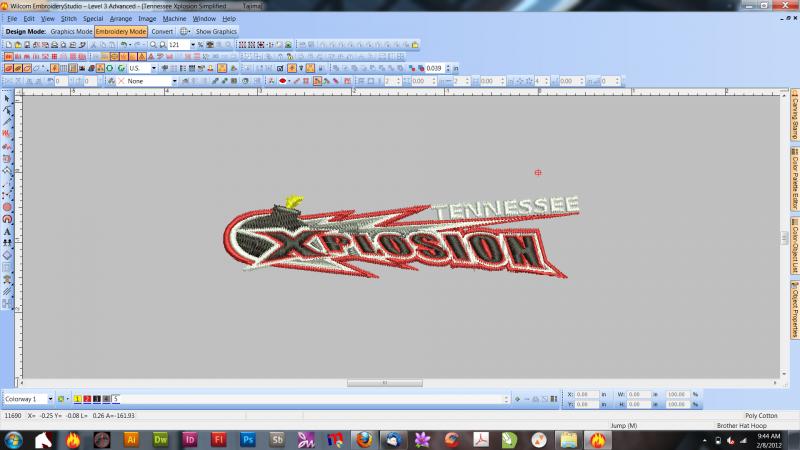800x450 pixels.
Task: Select gray color swatch 4
Action: [x=106, y=399]
